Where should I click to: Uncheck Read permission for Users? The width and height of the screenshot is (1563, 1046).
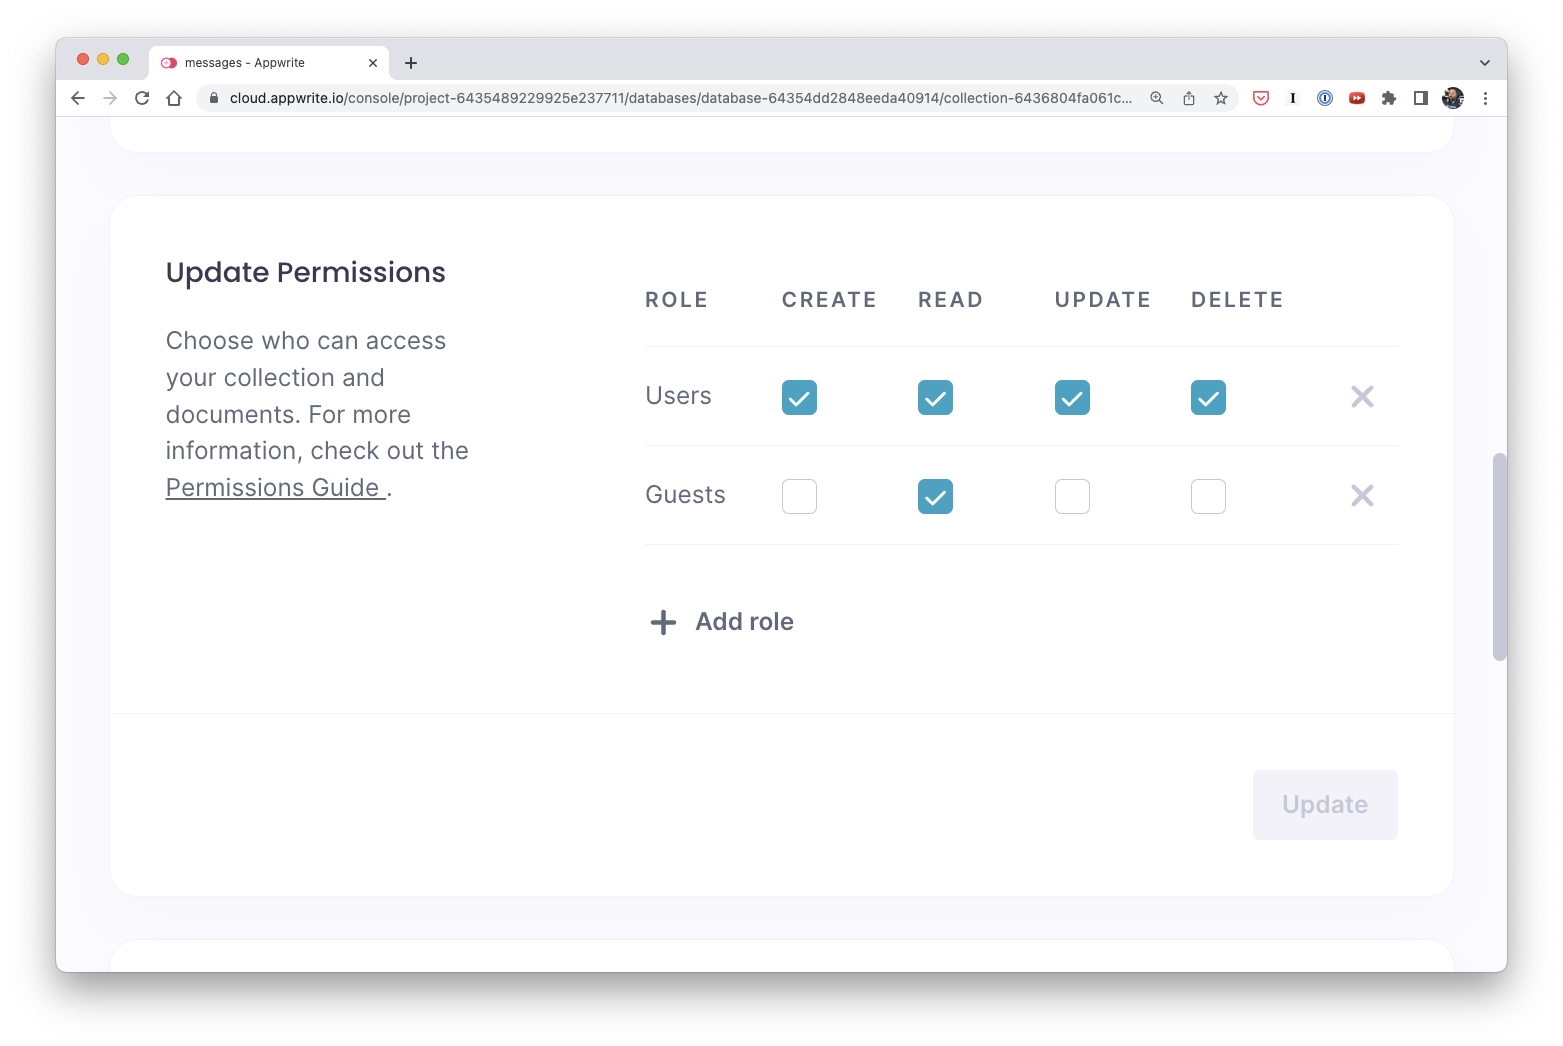coord(935,398)
